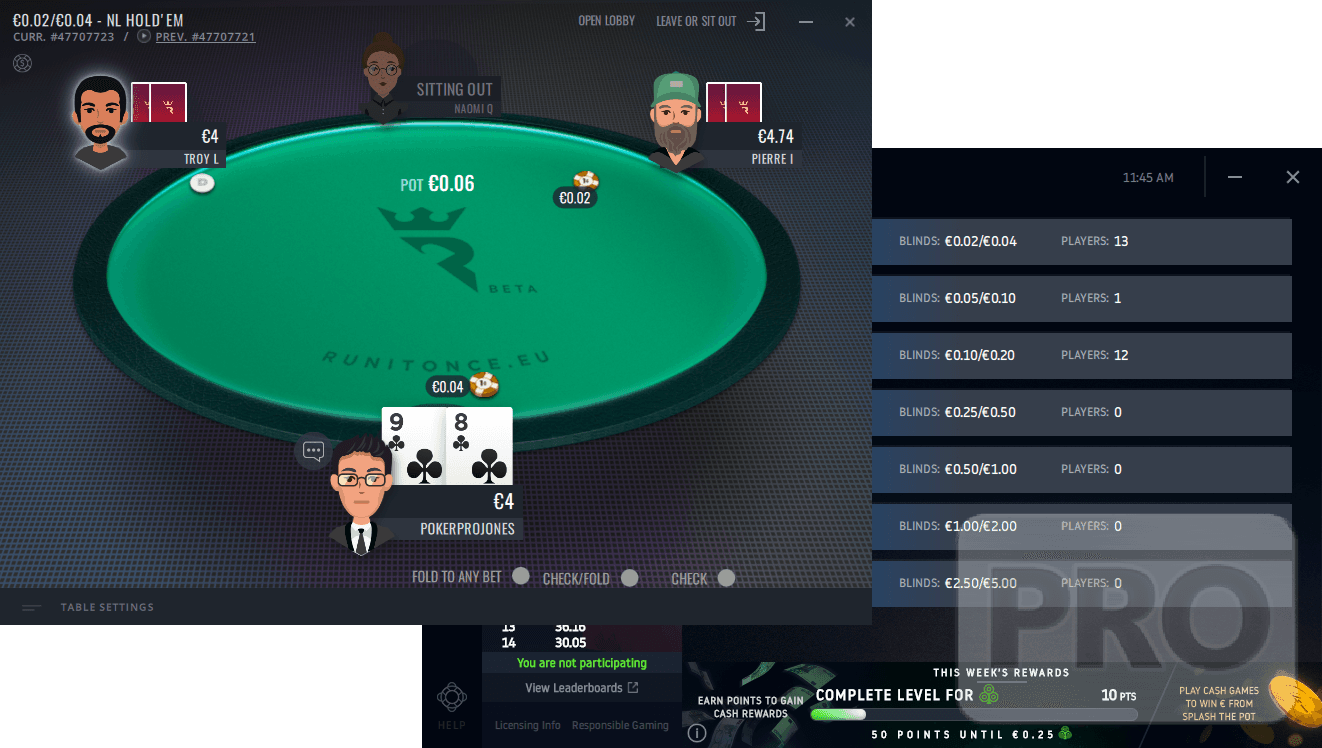
Task: Click the dealer button chip near Troy L
Action: [202, 183]
